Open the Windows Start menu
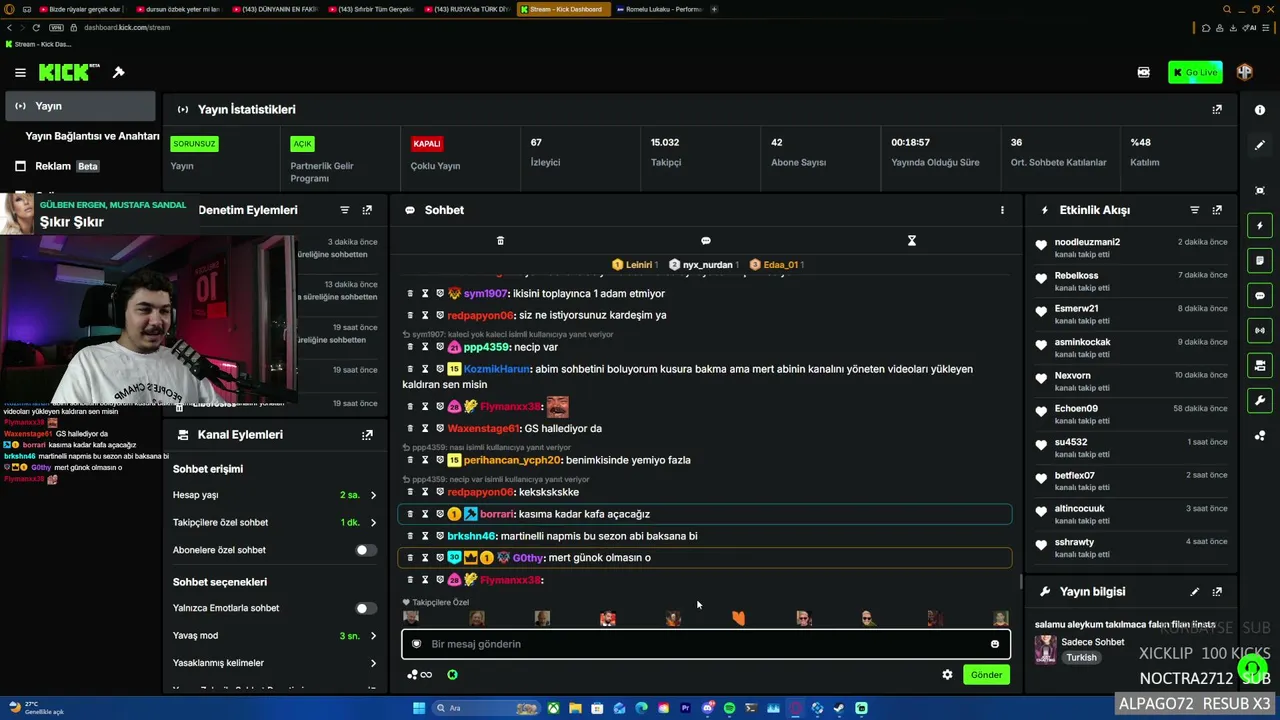1280x720 pixels. click(x=419, y=708)
